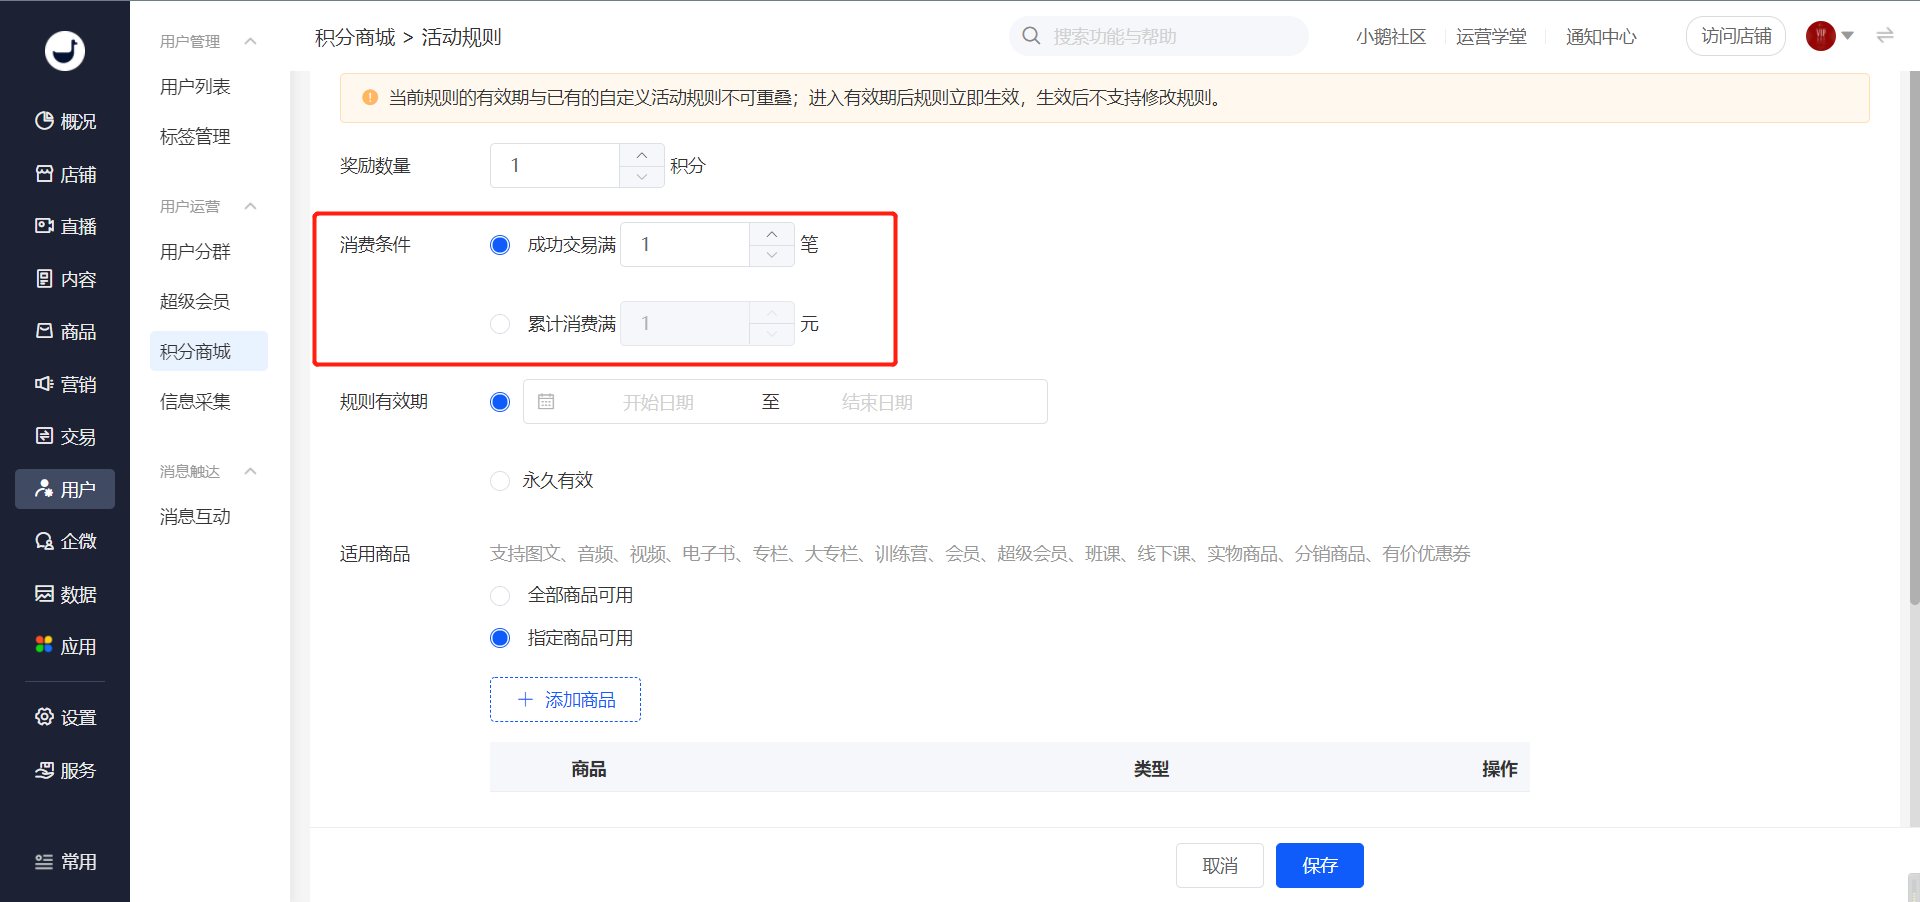Click the switch arrows icon at top right
The height and width of the screenshot is (902, 1920).
[1885, 36]
